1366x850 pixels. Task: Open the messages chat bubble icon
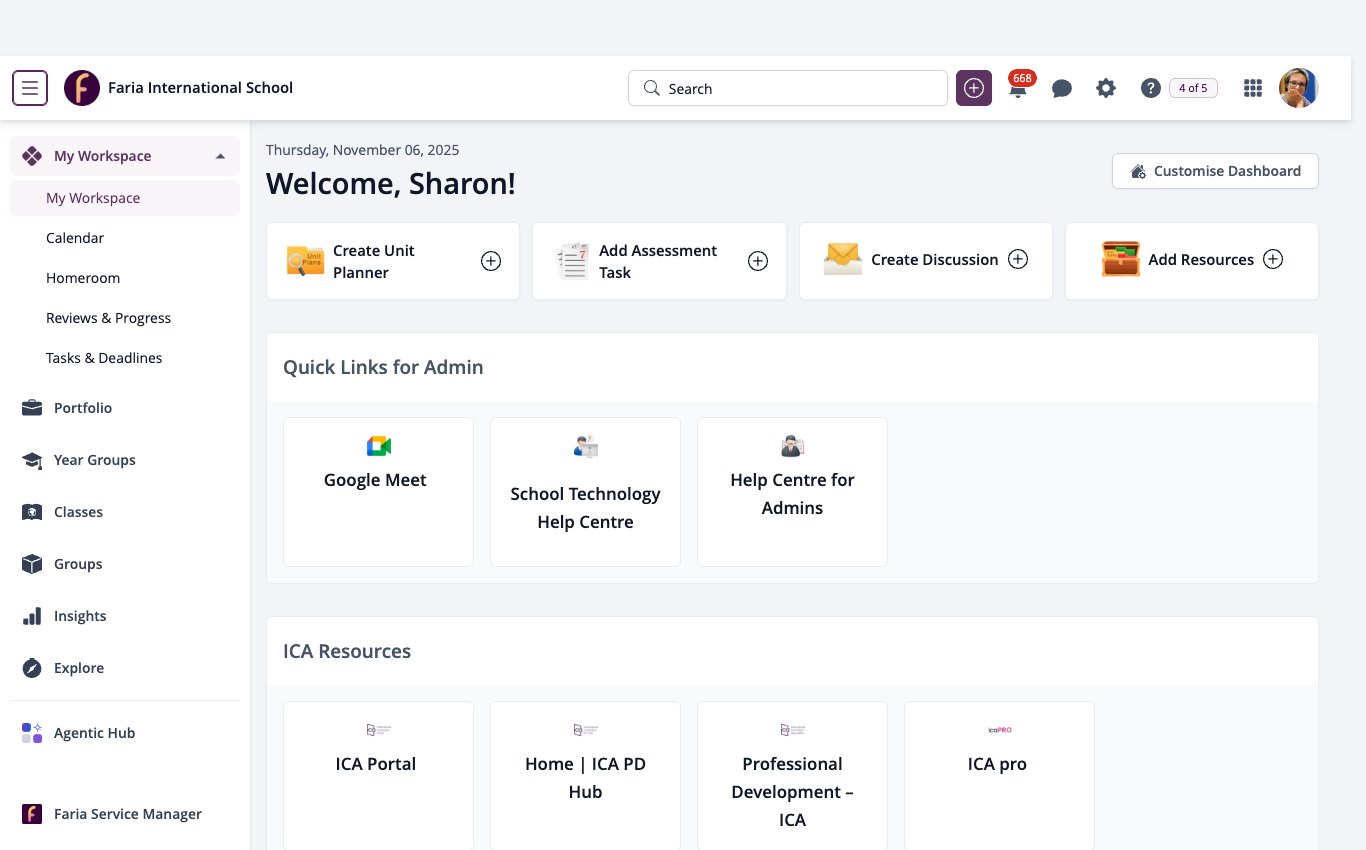coord(1062,88)
